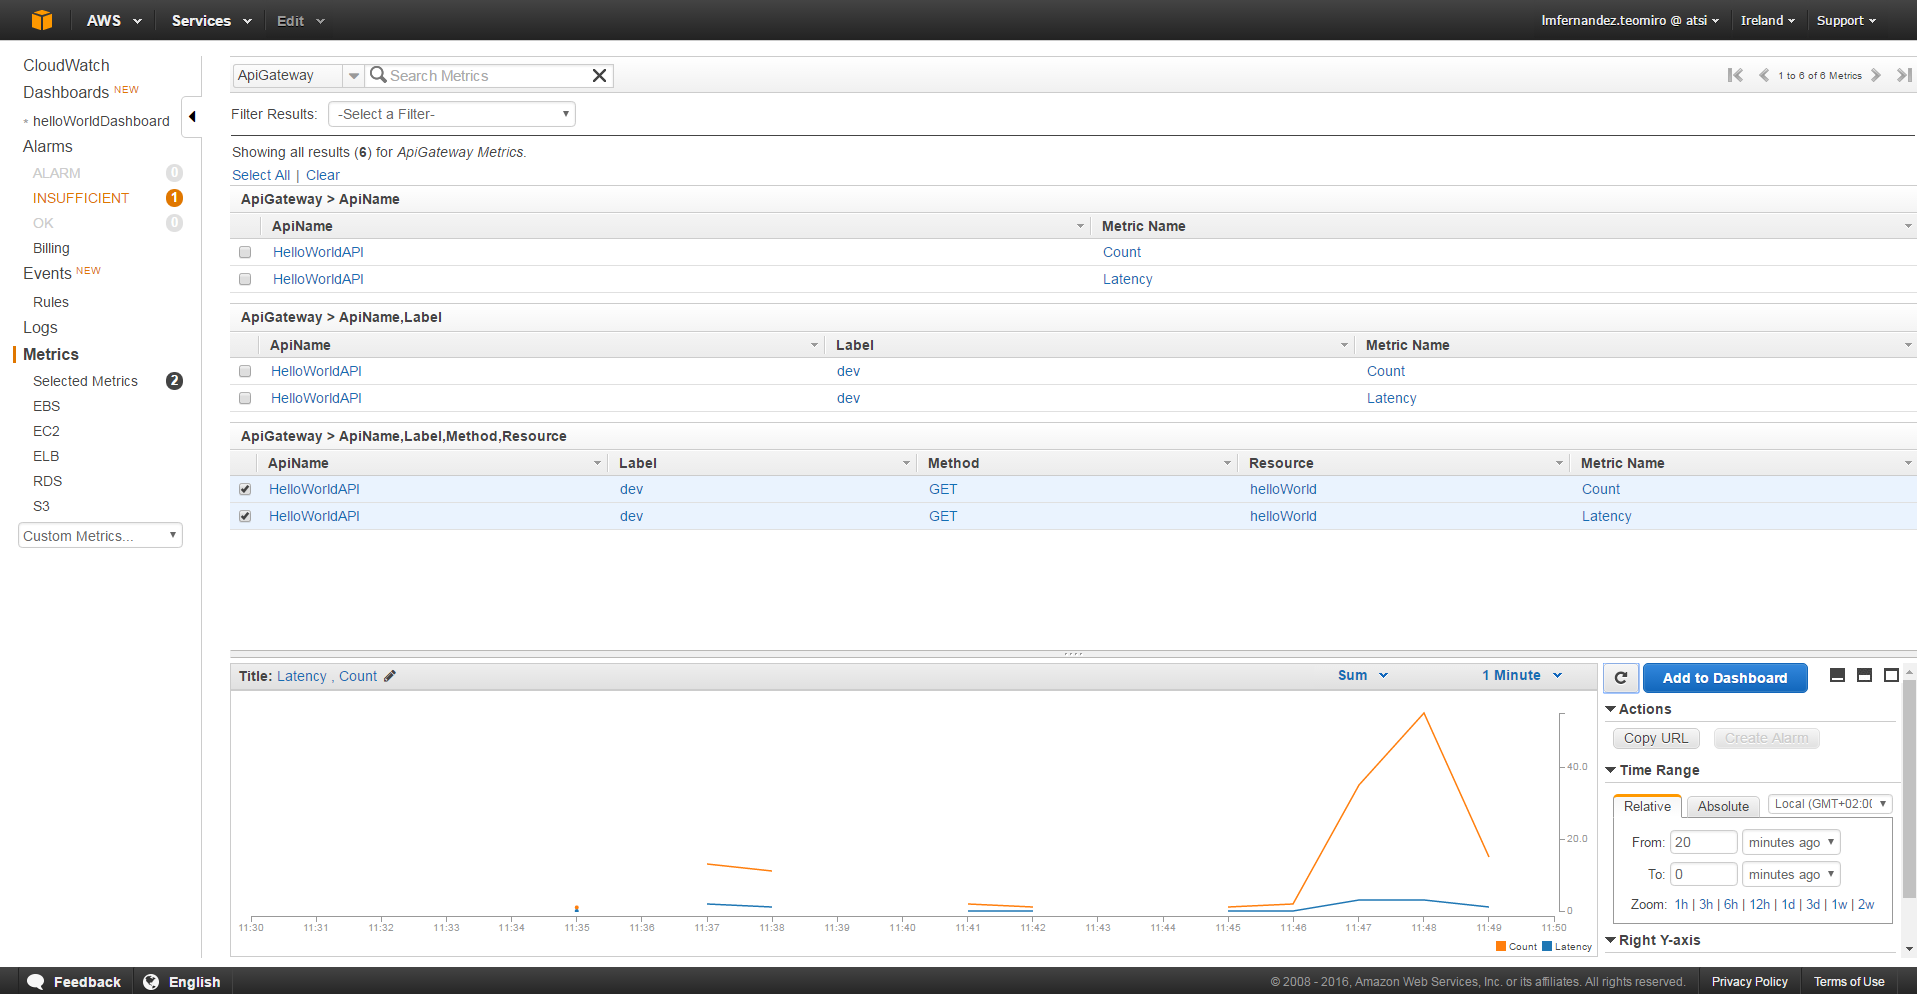Click the Select All link
Screen dimensions: 1917x994
click(261, 175)
